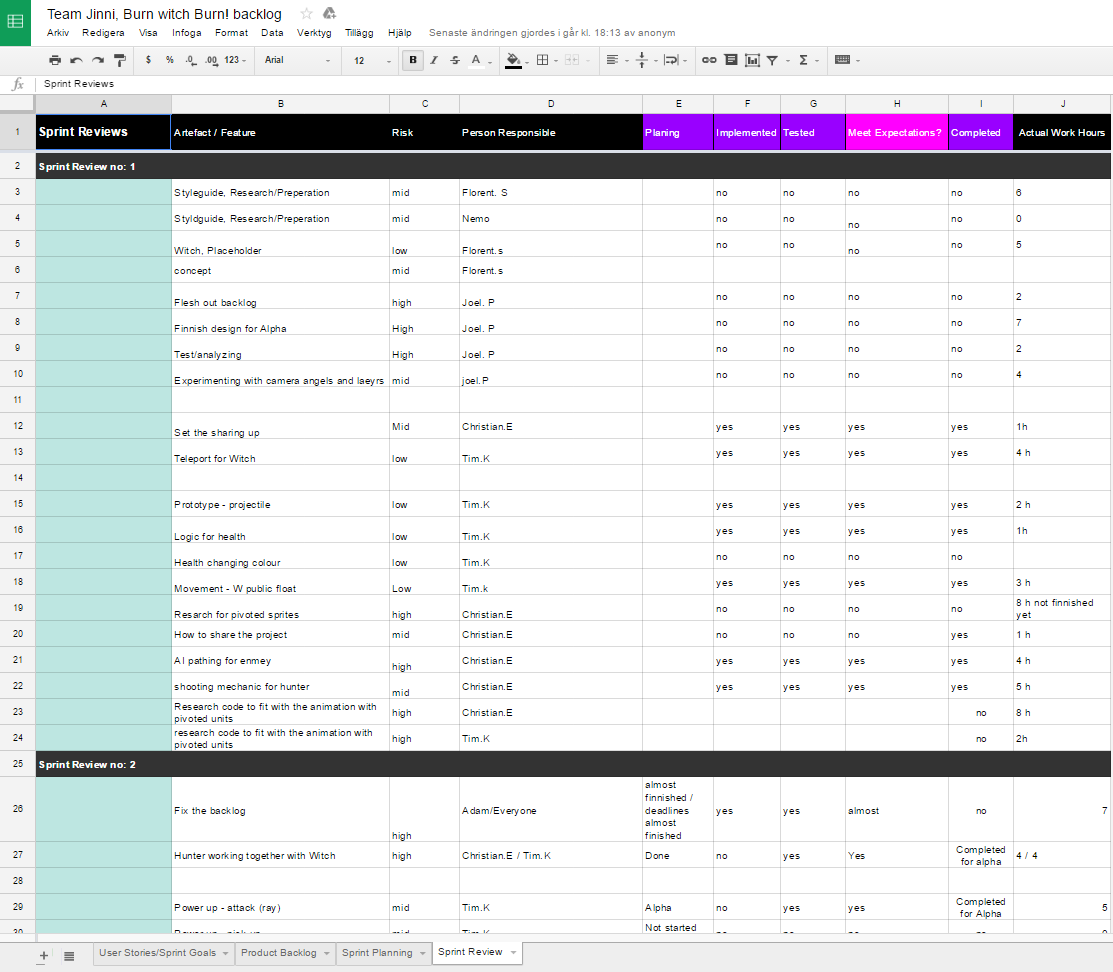Toggle italic formatting button
Screen dimensions: 1113x972
(x=434, y=60)
